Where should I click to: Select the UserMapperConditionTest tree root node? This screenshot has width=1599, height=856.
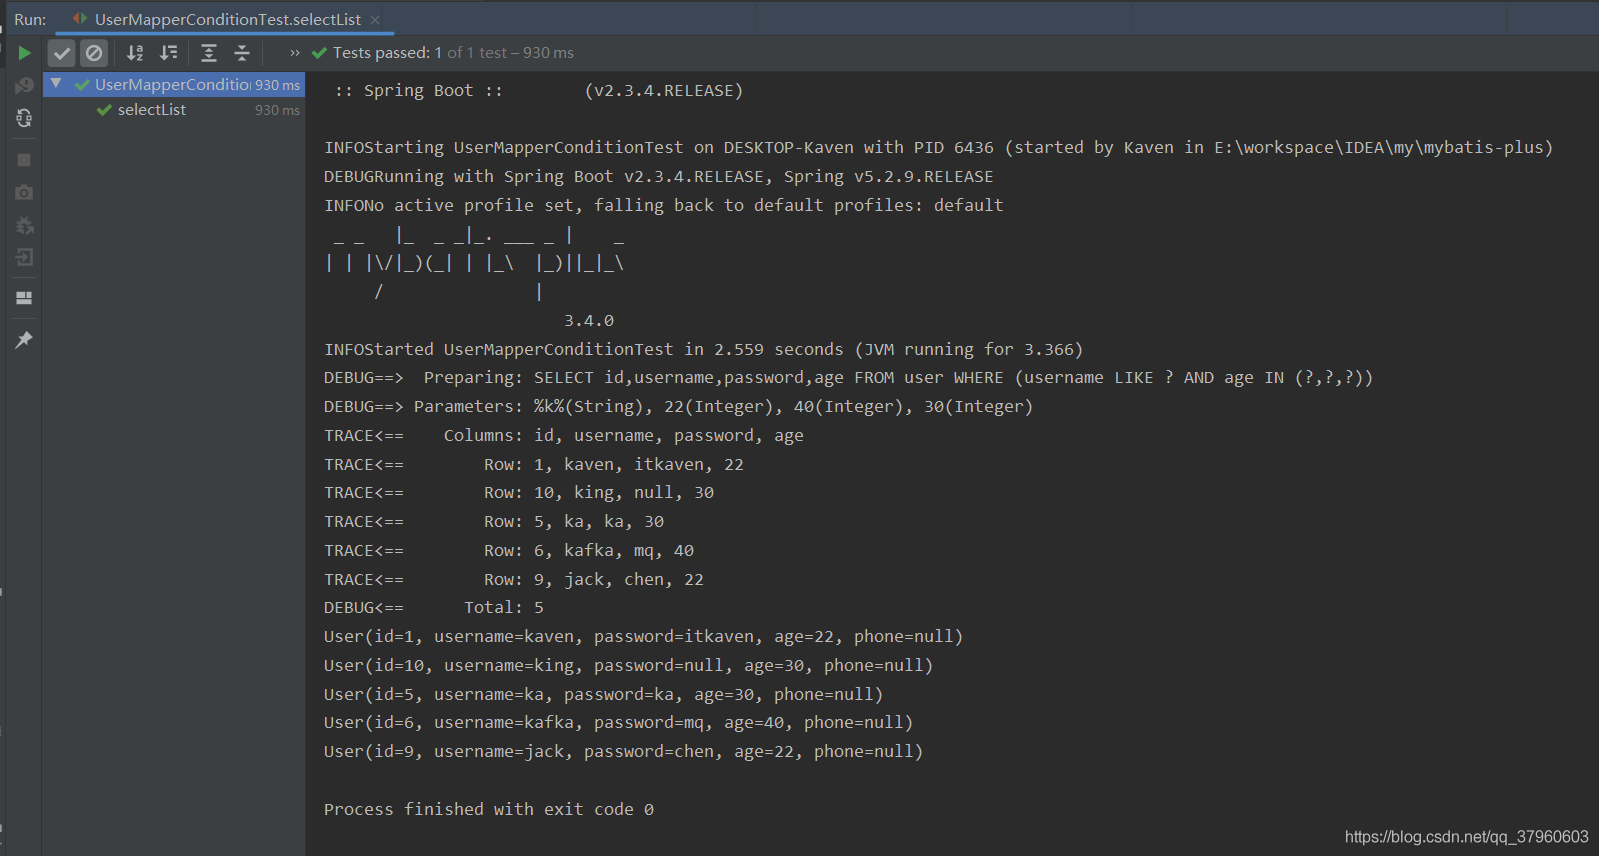pos(172,85)
